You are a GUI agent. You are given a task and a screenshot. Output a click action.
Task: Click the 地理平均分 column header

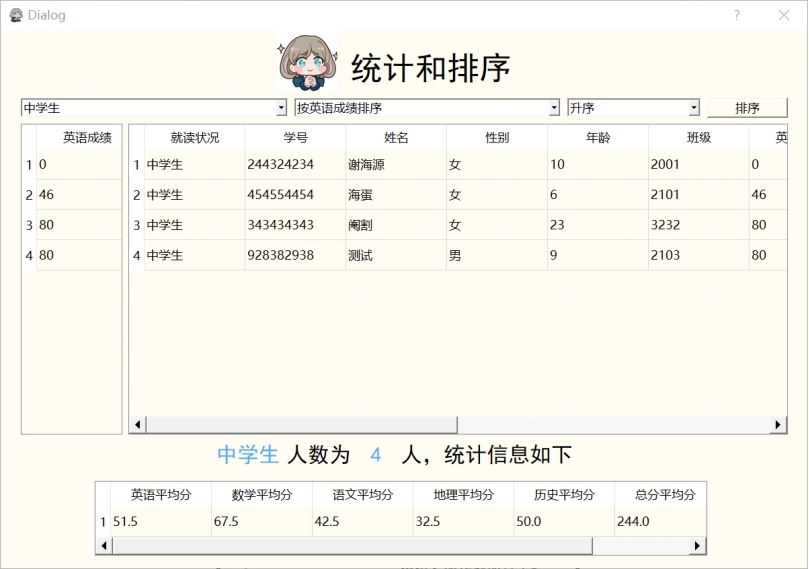[x=463, y=495]
